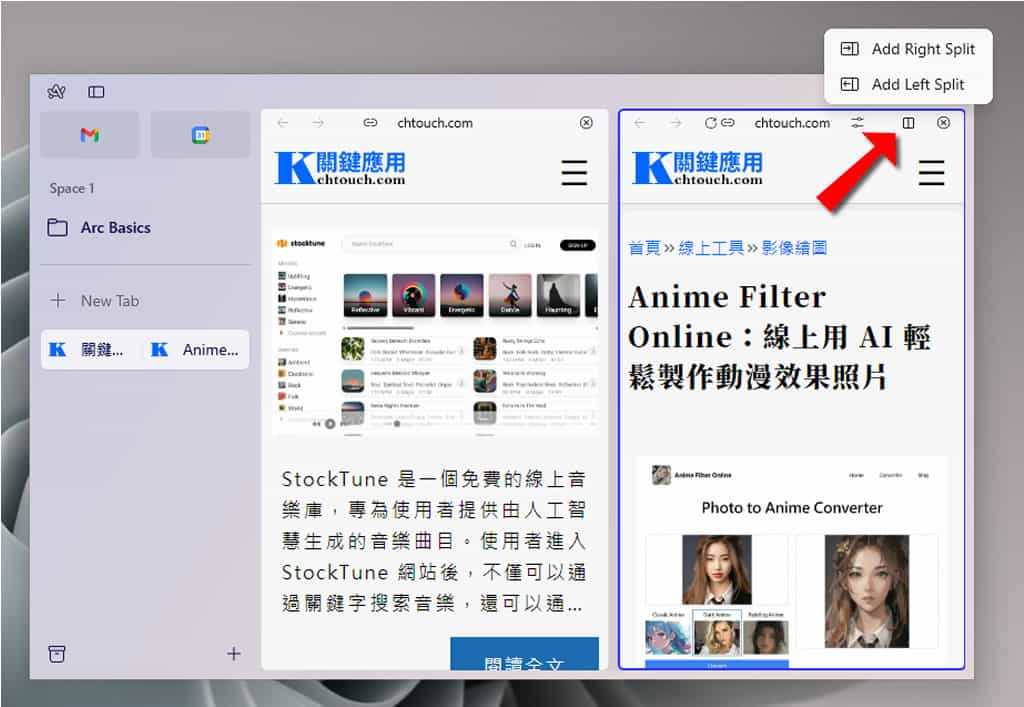Image resolution: width=1024 pixels, height=707 pixels.
Task: Click the Arc logo icon in sidebar
Action: pyautogui.click(x=56, y=92)
